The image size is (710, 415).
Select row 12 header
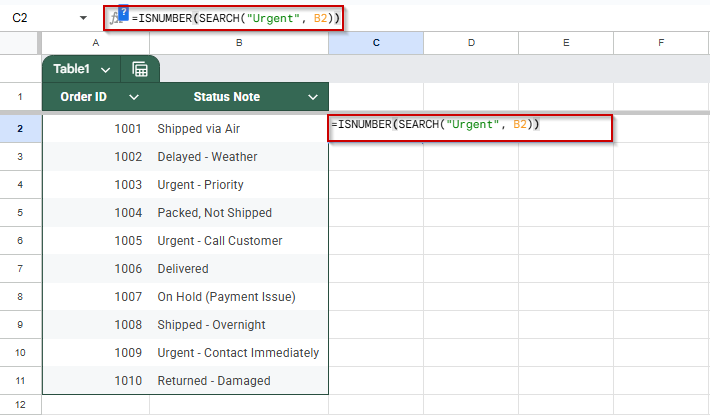pos(20,405)
